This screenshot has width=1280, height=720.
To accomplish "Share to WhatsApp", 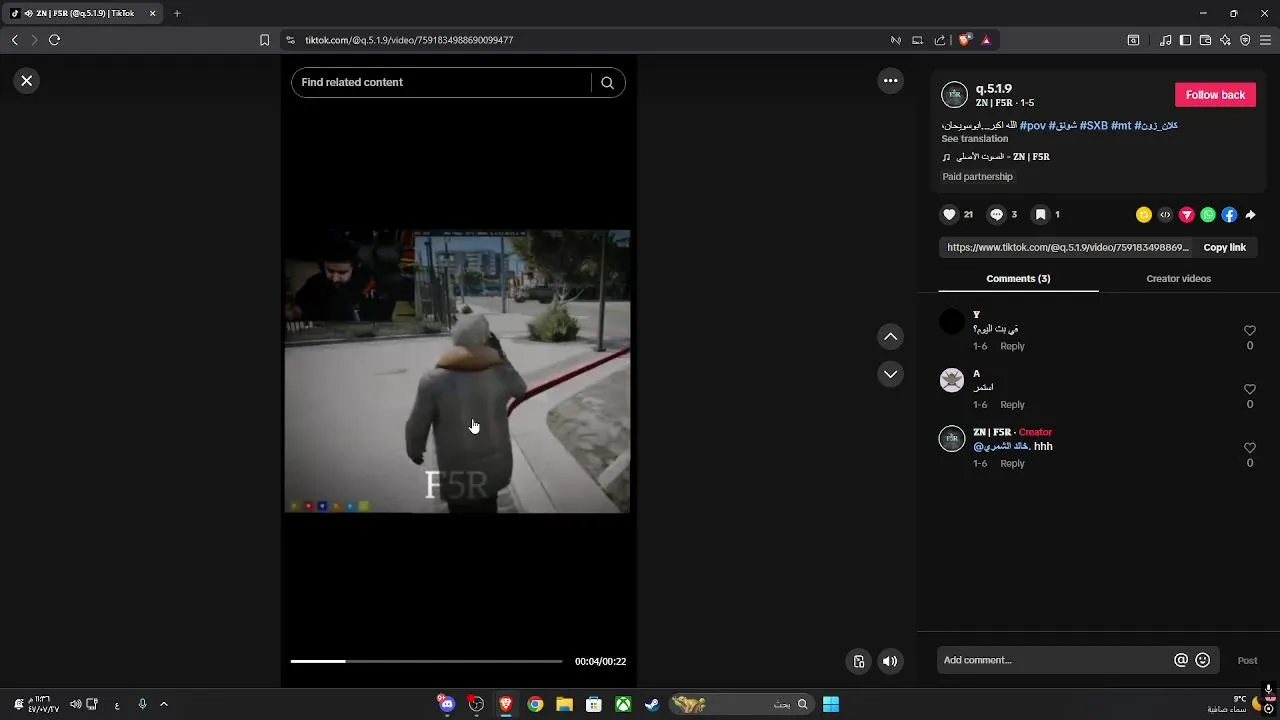I will coord(1208,215).
